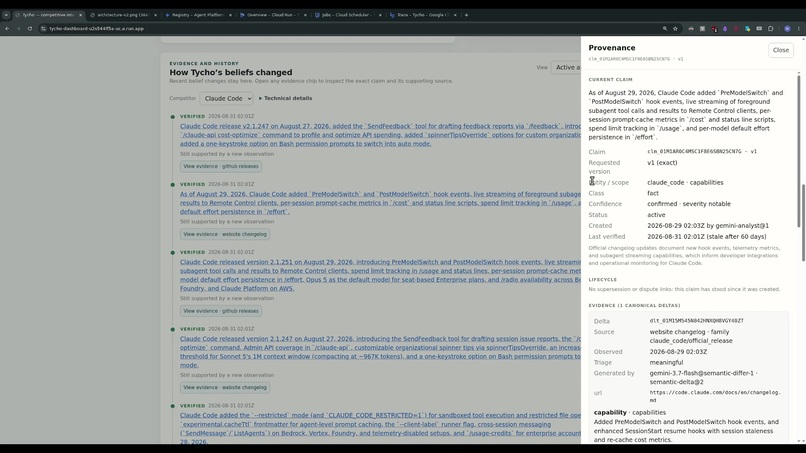Click 'confirmed · severity notable' confidence value

click(689, 204)
